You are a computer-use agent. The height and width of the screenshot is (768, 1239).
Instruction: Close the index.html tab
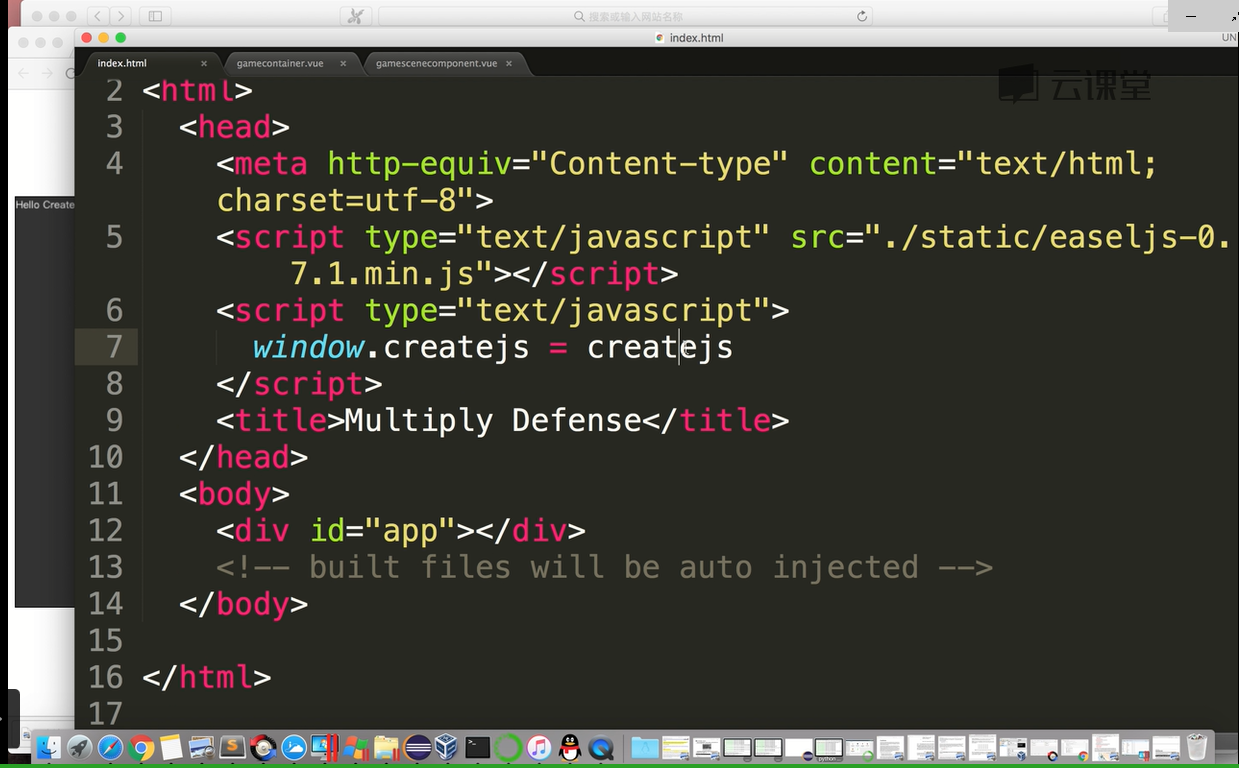[x=204, y=63]
